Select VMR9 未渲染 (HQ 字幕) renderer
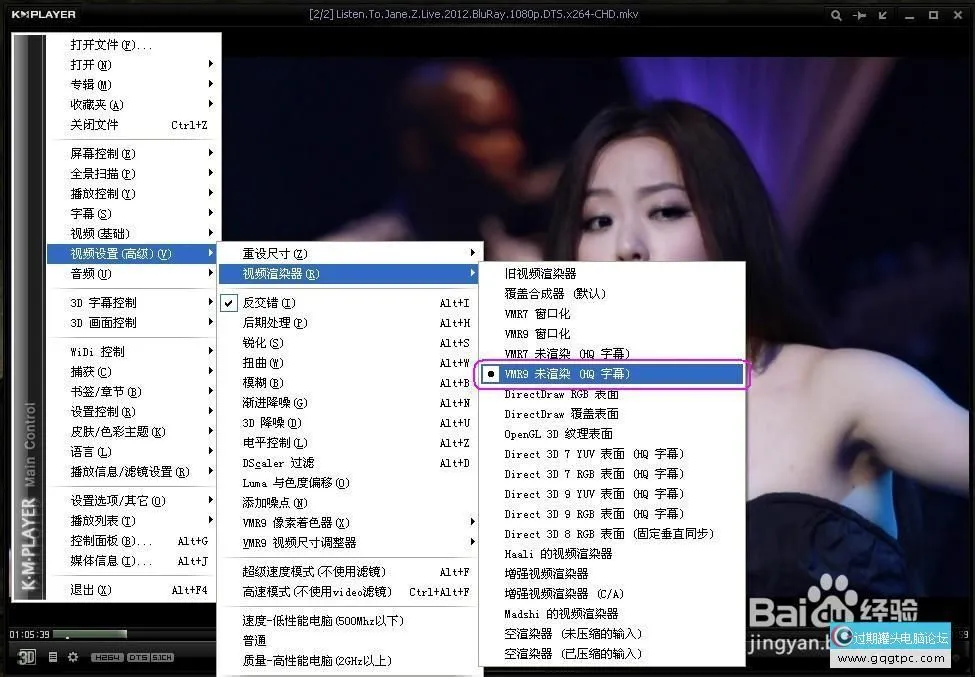The image size is (975, 677). [610, 374]
